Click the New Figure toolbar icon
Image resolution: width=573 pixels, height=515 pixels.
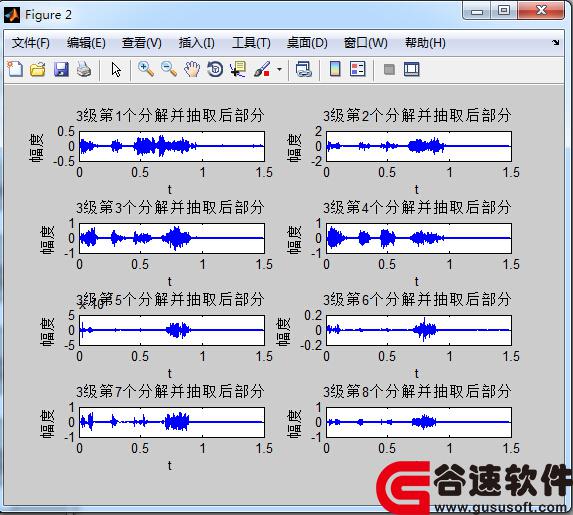click(x=15, y=69)
